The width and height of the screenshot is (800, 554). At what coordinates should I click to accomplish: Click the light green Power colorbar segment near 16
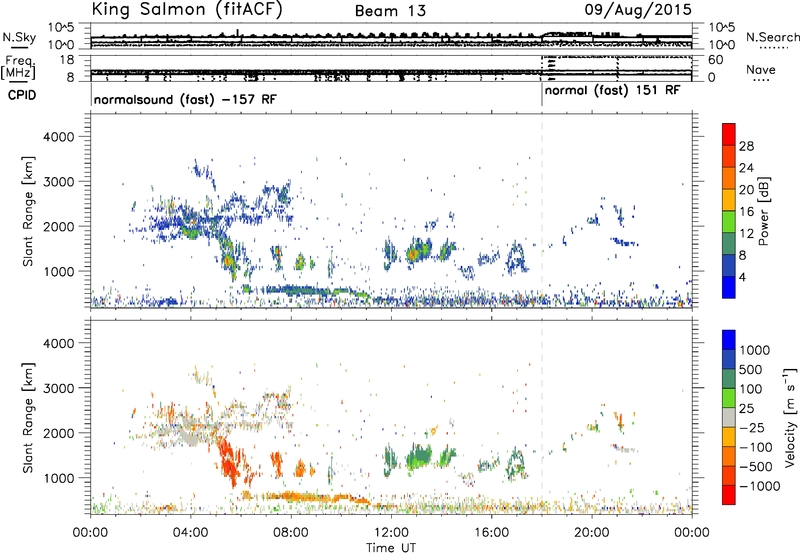point(729,222)
